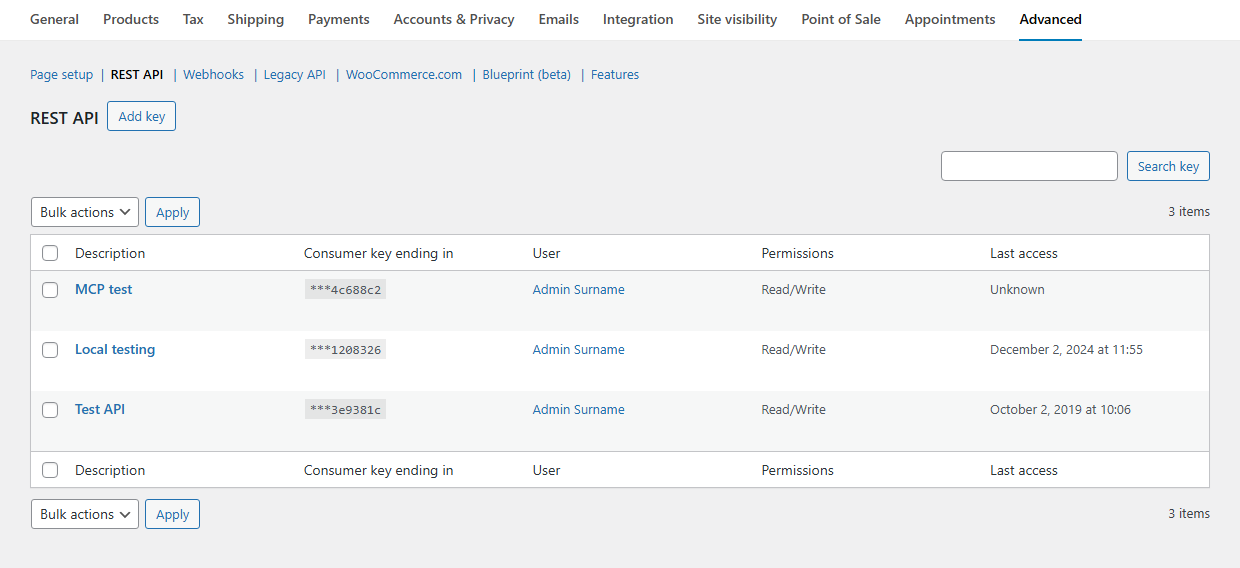Open the Emails tab
Viewport: 1240px width, 568px height.
pyautogui.click(x=559, y=19)
